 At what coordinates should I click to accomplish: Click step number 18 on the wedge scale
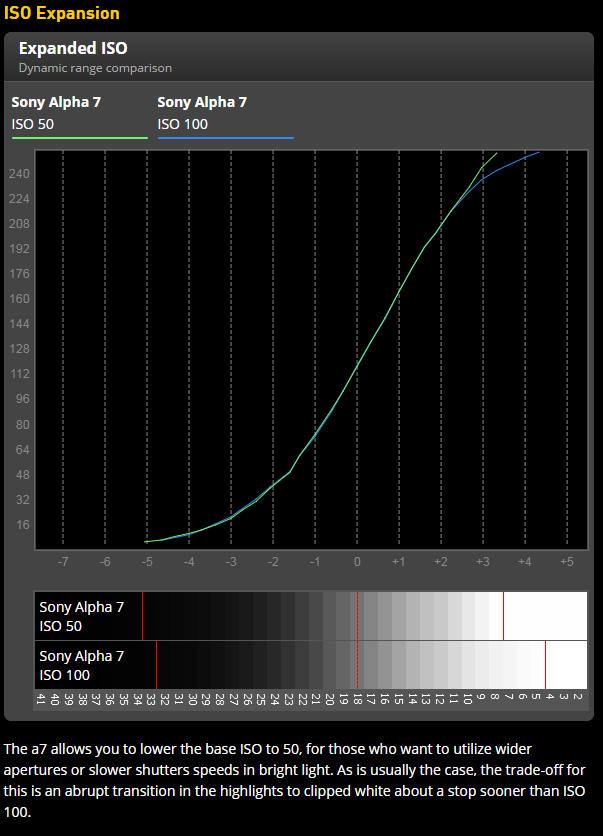click(357, 698)
